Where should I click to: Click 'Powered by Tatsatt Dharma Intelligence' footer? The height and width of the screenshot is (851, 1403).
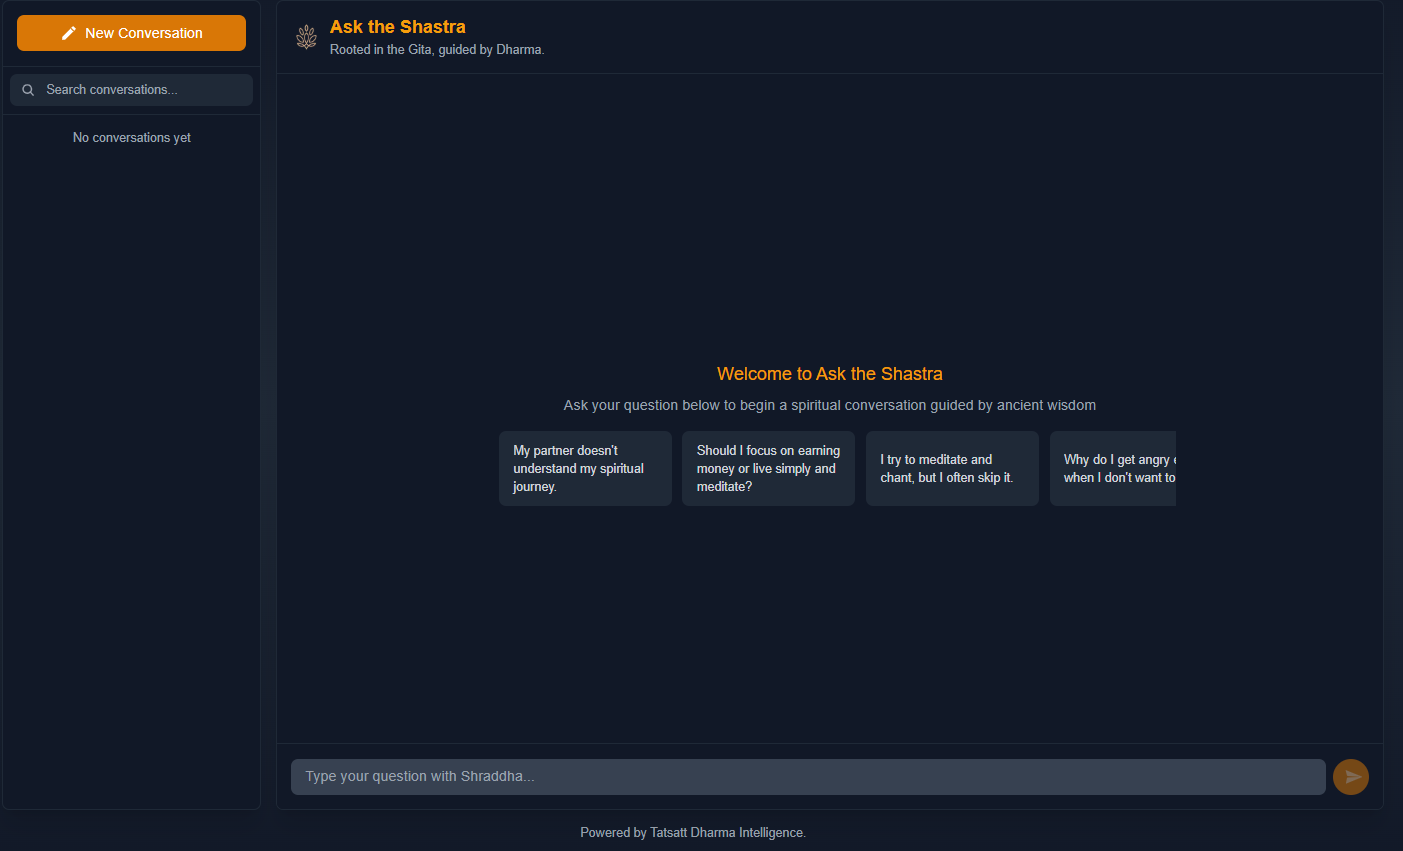[x=693, y=833]
